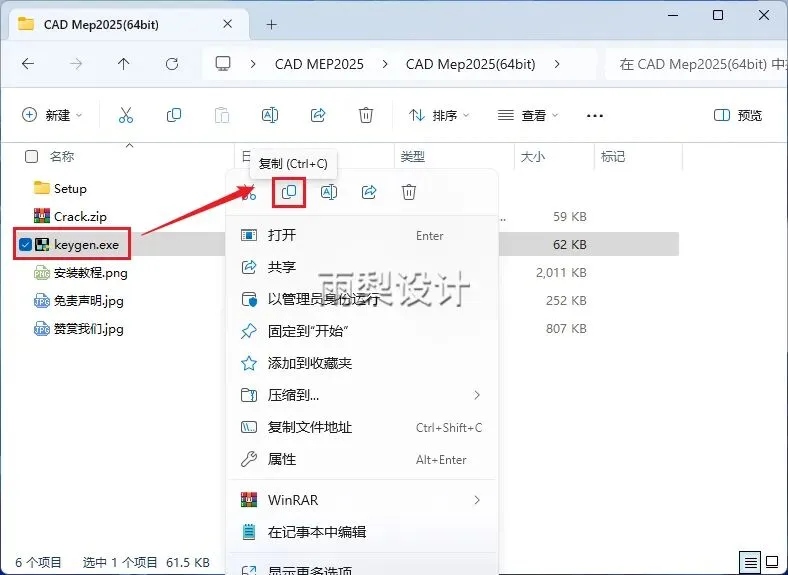Toggle the 预览 preview pane
This screenshot has height=575, width=788.
pos(738,116)
